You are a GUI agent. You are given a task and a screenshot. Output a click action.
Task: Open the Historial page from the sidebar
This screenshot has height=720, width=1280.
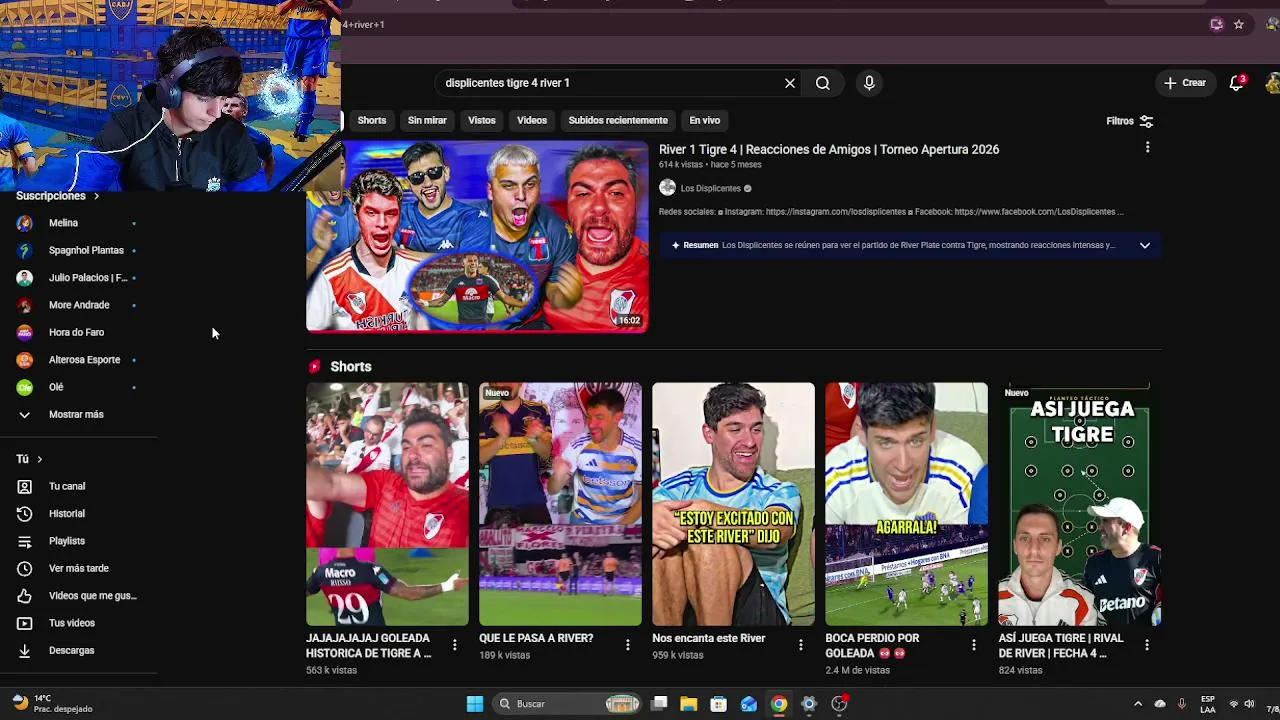pyautogui.click(x=67, y=514)
